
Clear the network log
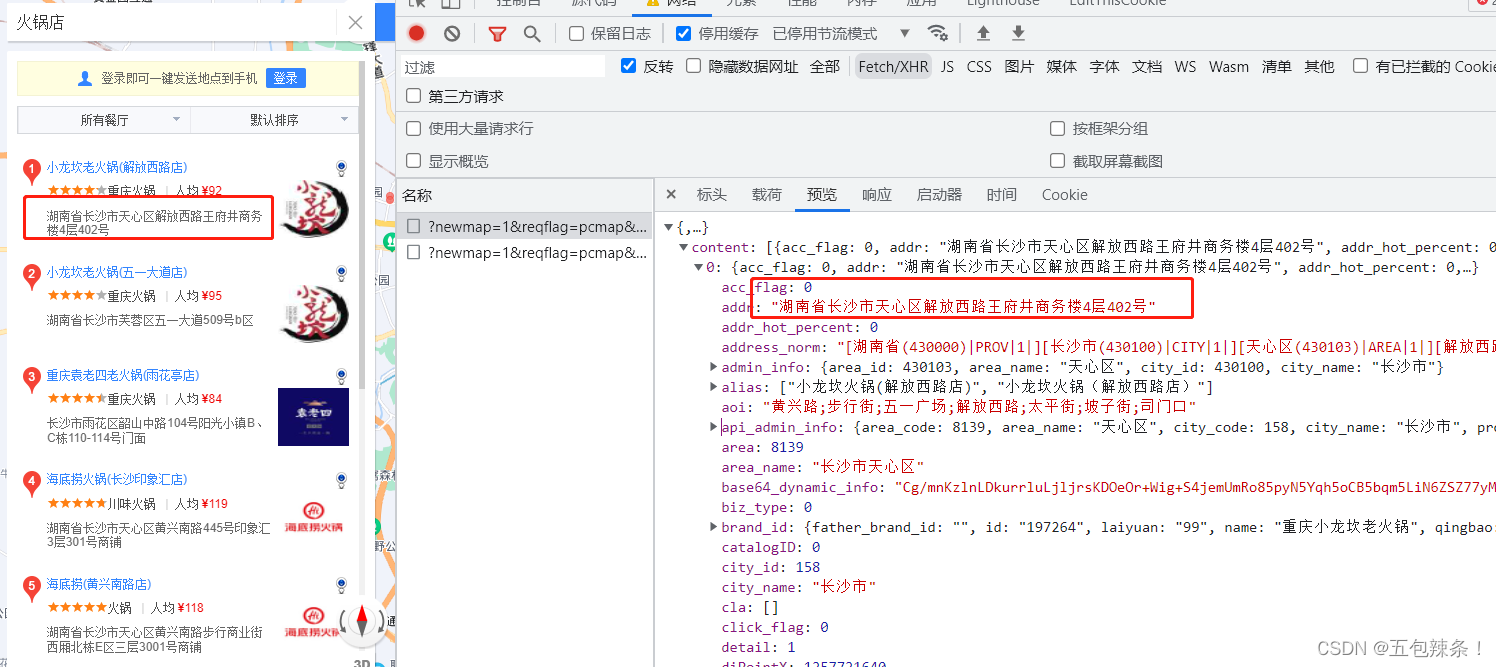pos(452,33)
